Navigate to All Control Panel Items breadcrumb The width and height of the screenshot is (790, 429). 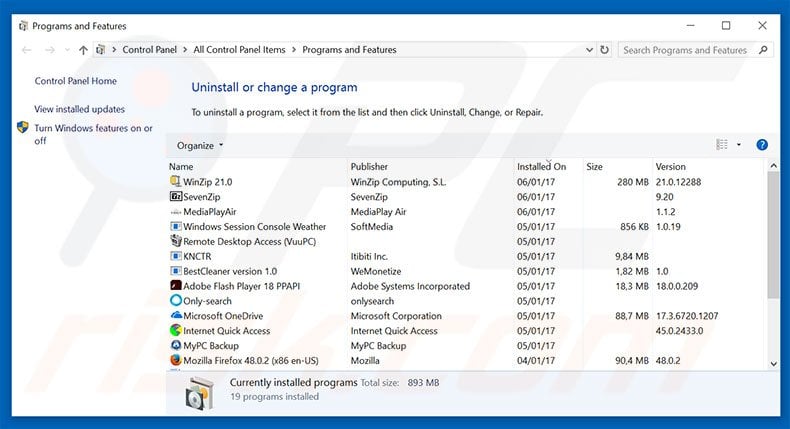coord(239,50)
